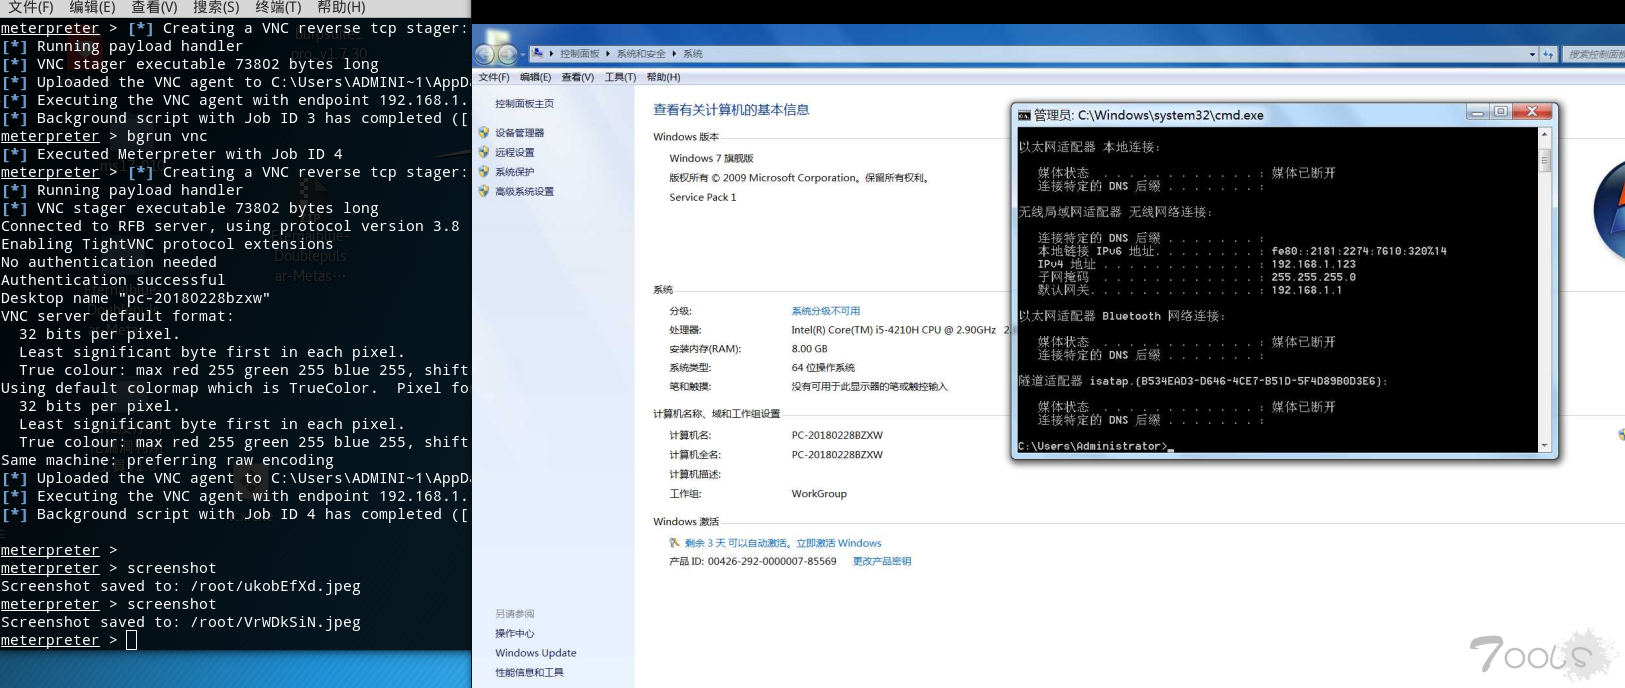Open the 性能信息和工具 link
This screenshot has width=1625, height=688.
coord(529,673)
